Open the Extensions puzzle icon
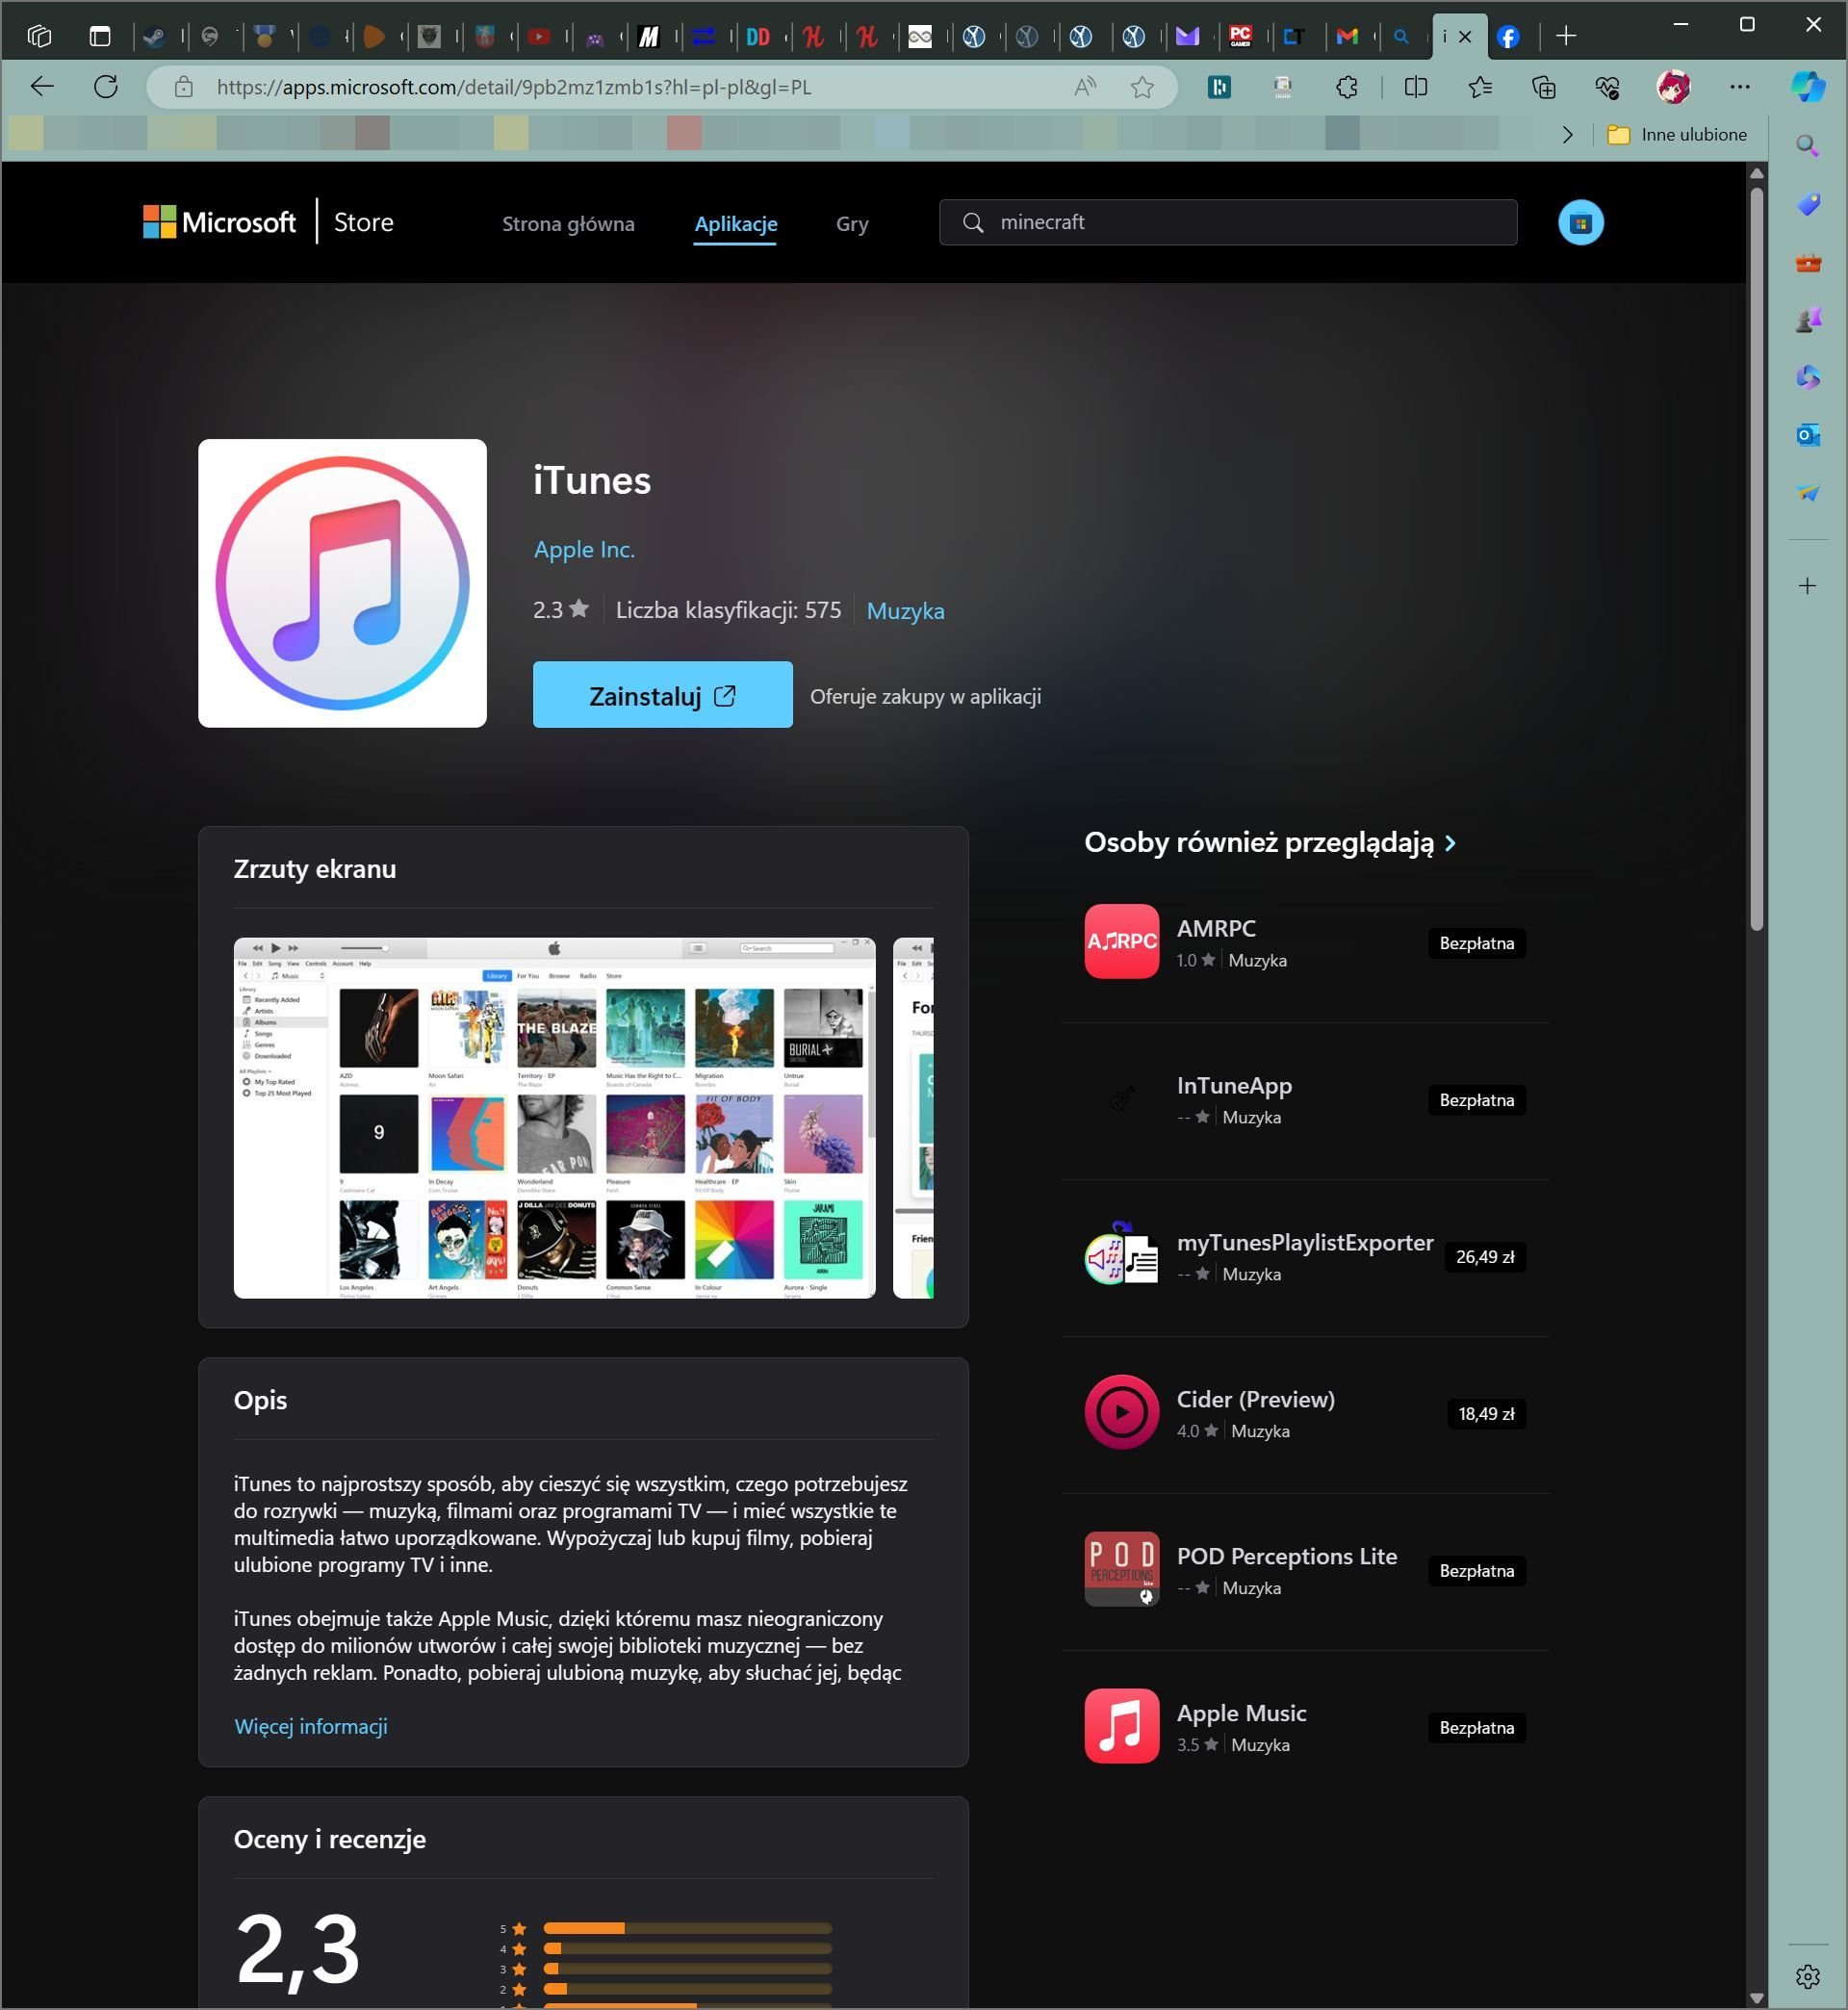 point(1347,87)
